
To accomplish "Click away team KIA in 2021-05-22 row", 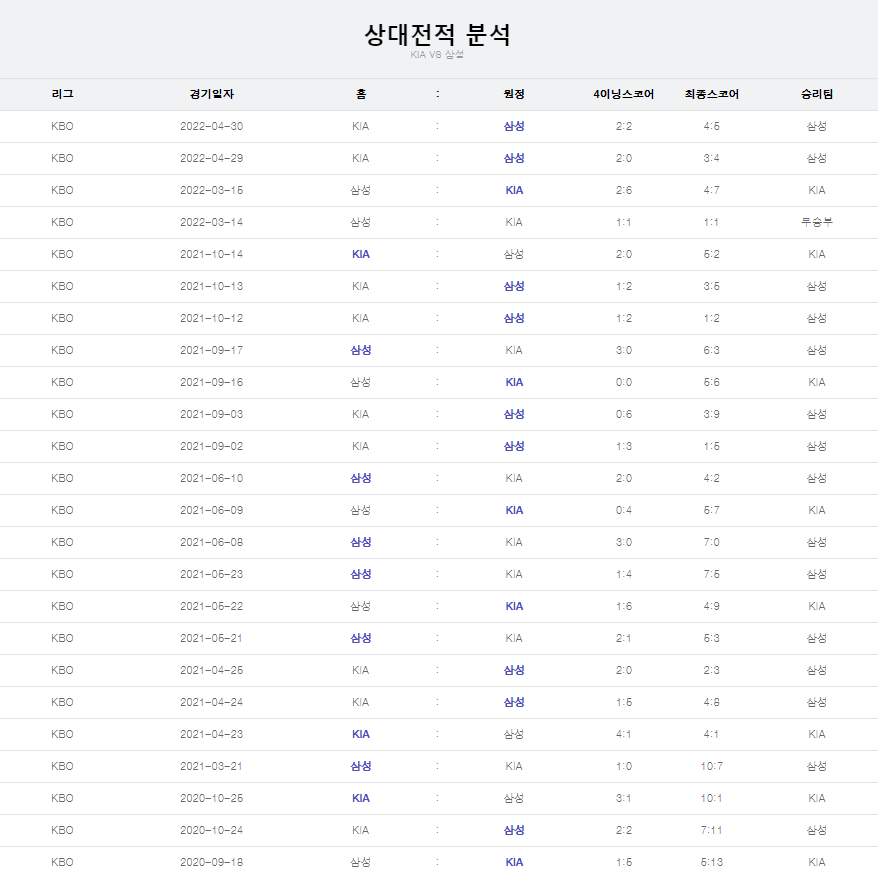I will click(514, 606).
